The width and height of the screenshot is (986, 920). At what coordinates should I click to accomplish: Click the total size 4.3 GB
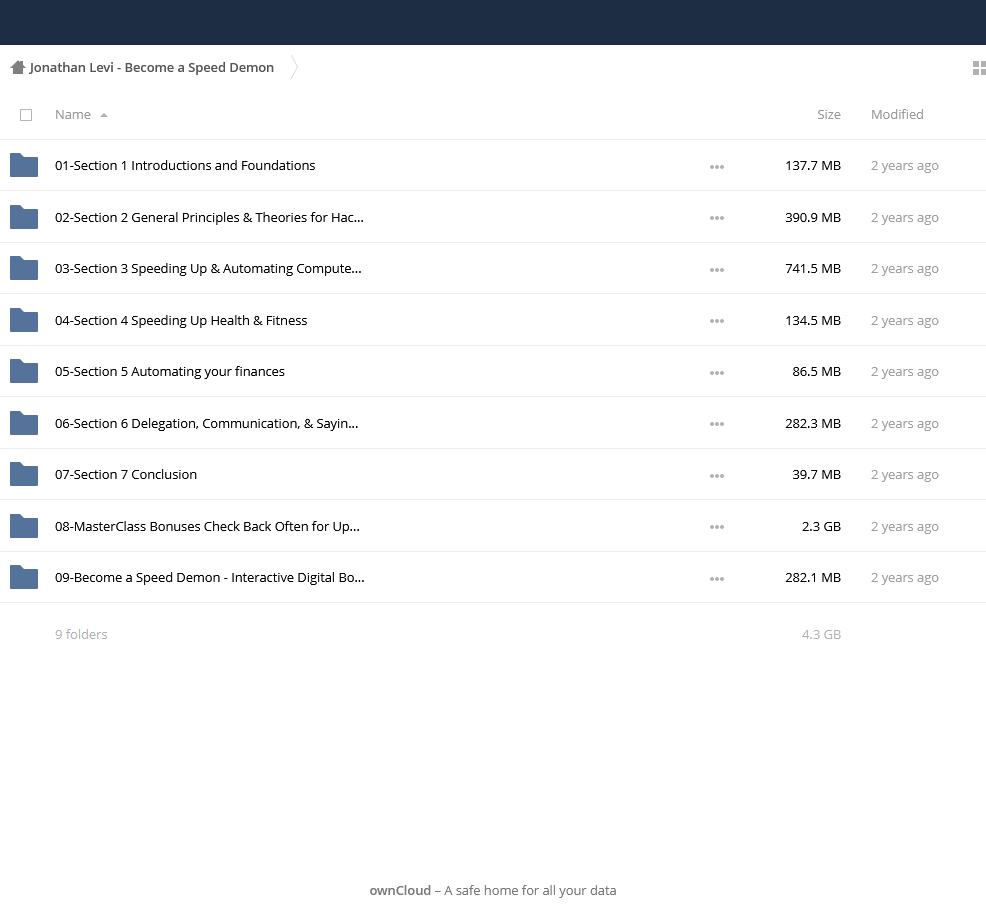point(821,635)
